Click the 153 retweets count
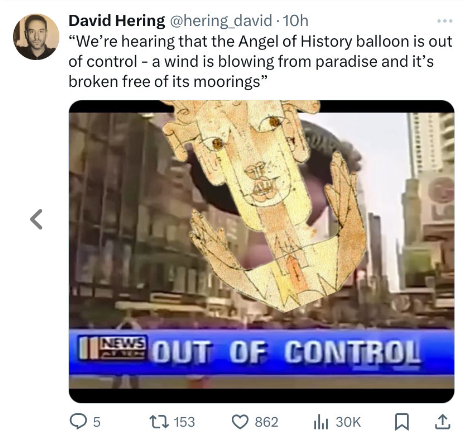This screenshot has width=469, height=443. coord(184,422)
